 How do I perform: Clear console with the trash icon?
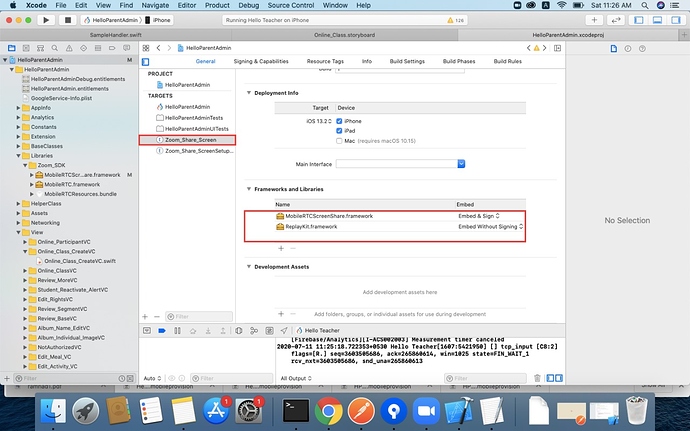pyautogui.click(x=537, y=378)
